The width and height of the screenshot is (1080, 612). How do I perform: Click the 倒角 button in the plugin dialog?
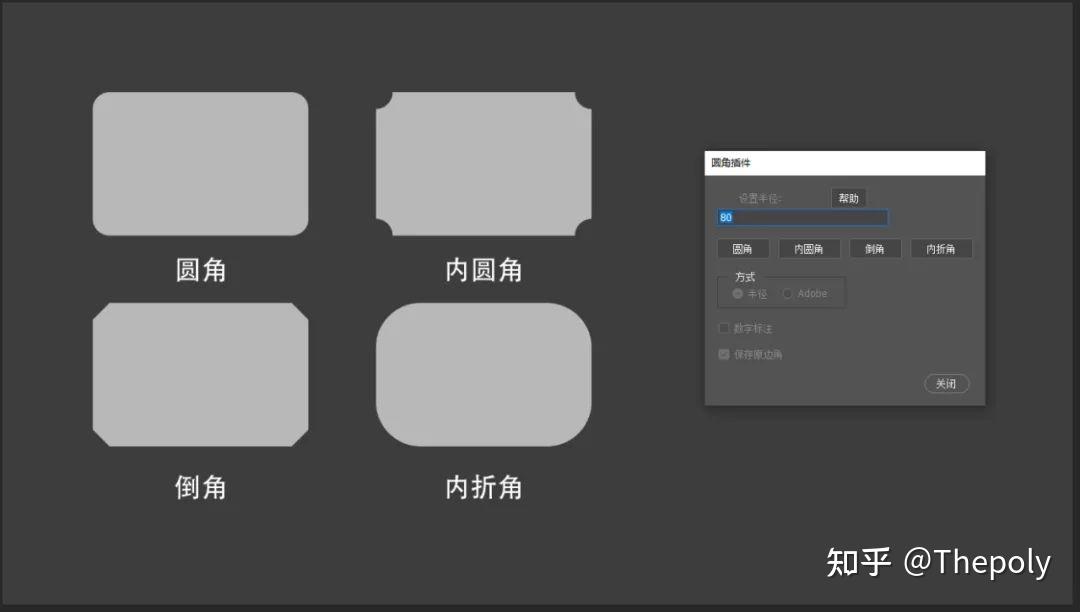point(875,248)
